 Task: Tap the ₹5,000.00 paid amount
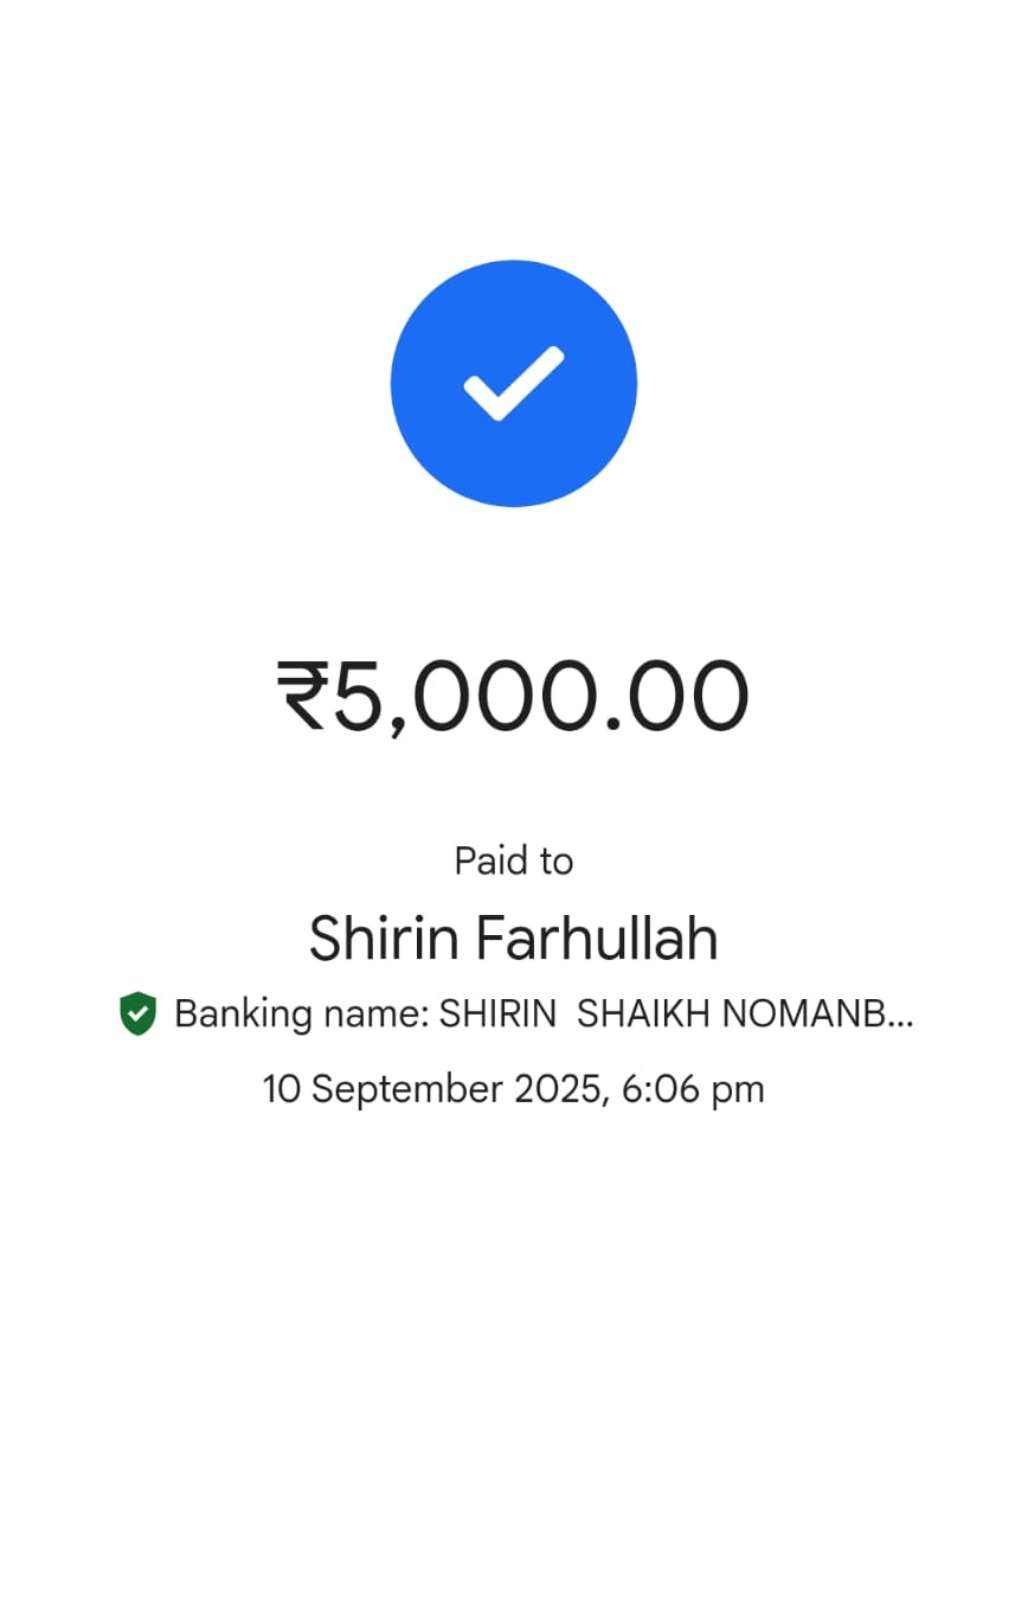point(513,696)
